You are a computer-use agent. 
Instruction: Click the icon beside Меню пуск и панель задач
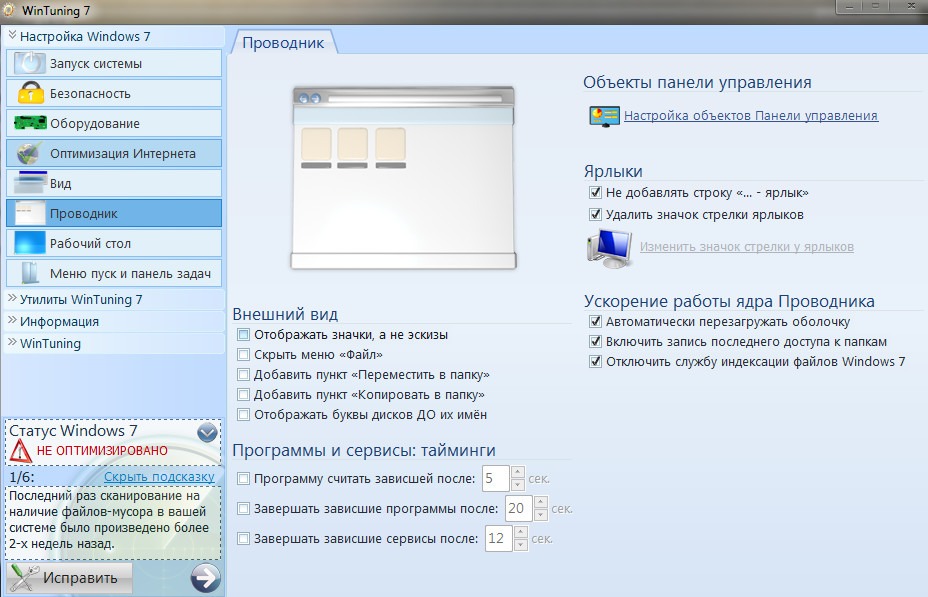[x=30, y=273]
